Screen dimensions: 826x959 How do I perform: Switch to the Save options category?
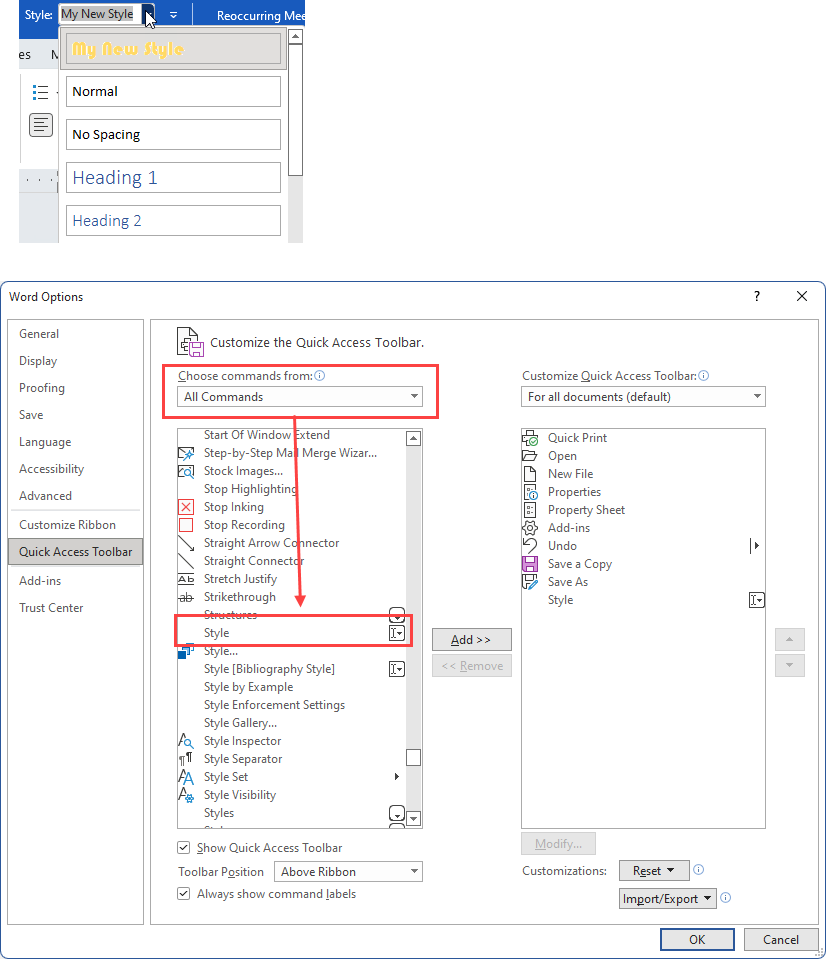pos(31,415)
